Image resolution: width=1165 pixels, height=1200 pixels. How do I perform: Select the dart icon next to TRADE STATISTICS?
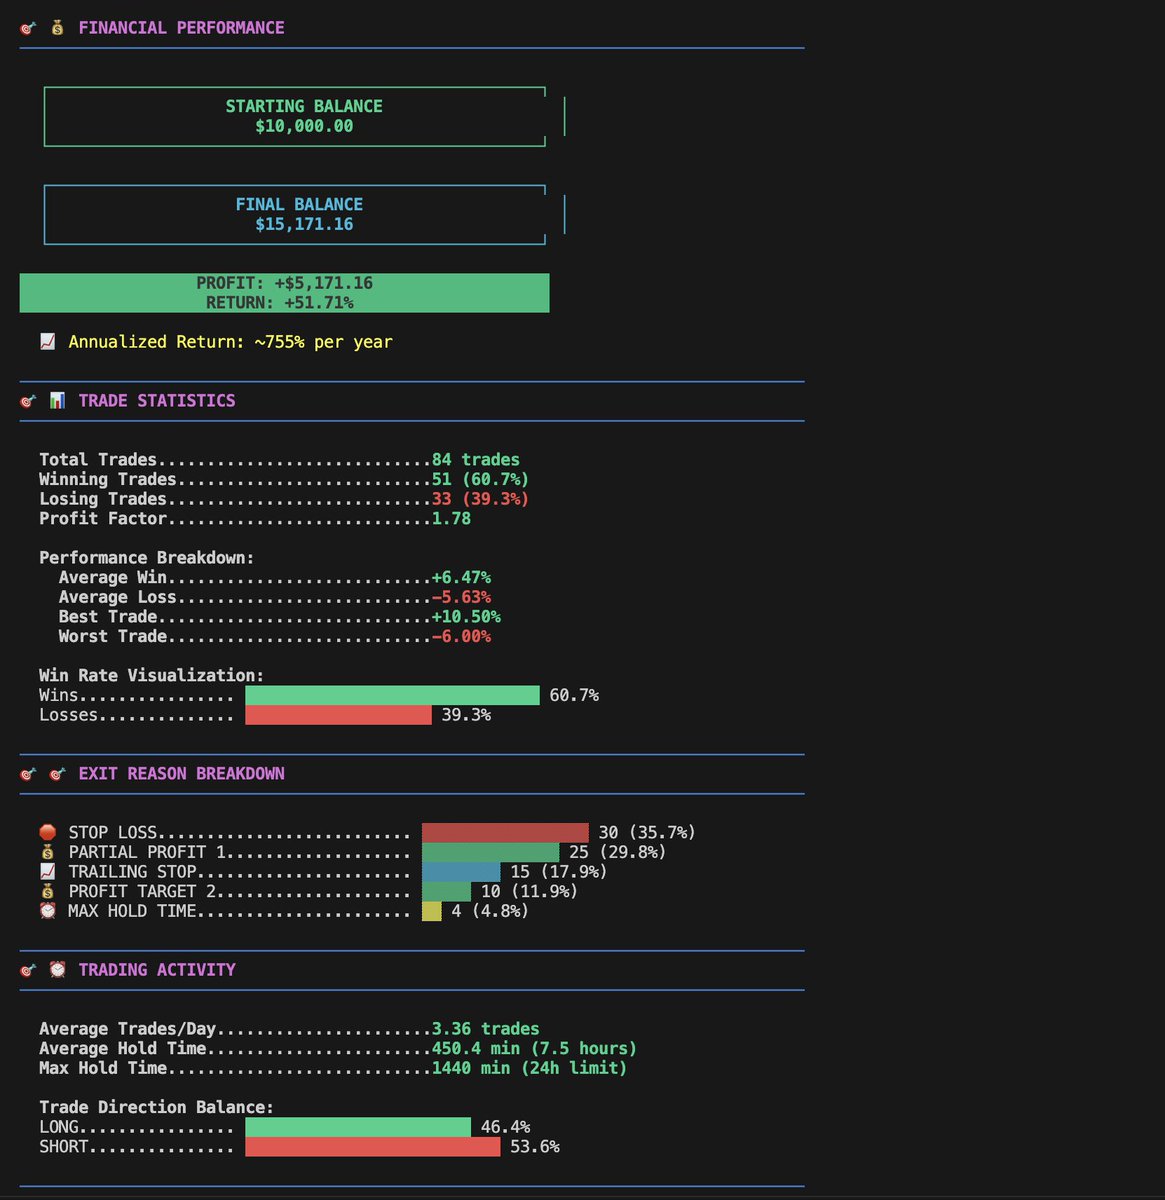point(28,400)
